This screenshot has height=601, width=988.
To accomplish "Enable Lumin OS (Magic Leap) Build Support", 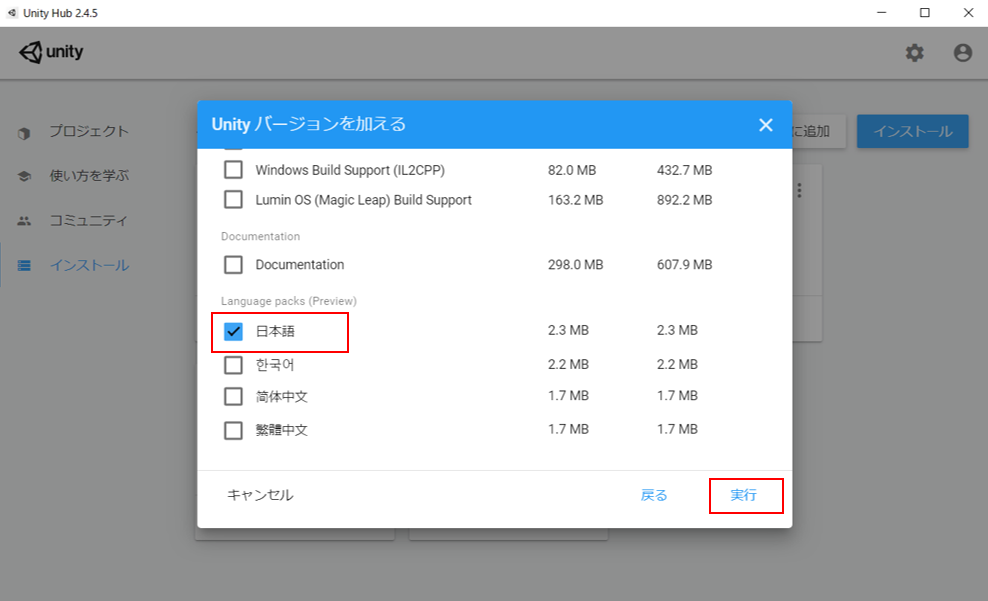I will coord(233,200).
